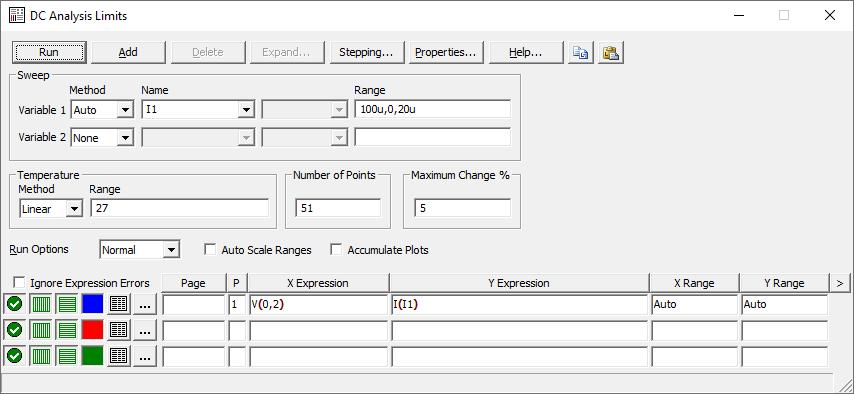Image resolution: width=854 pixels, height=394 pixels.
Task: Open Variable 1 Method dropdown showing Auto
Action: tap(102, 110)
